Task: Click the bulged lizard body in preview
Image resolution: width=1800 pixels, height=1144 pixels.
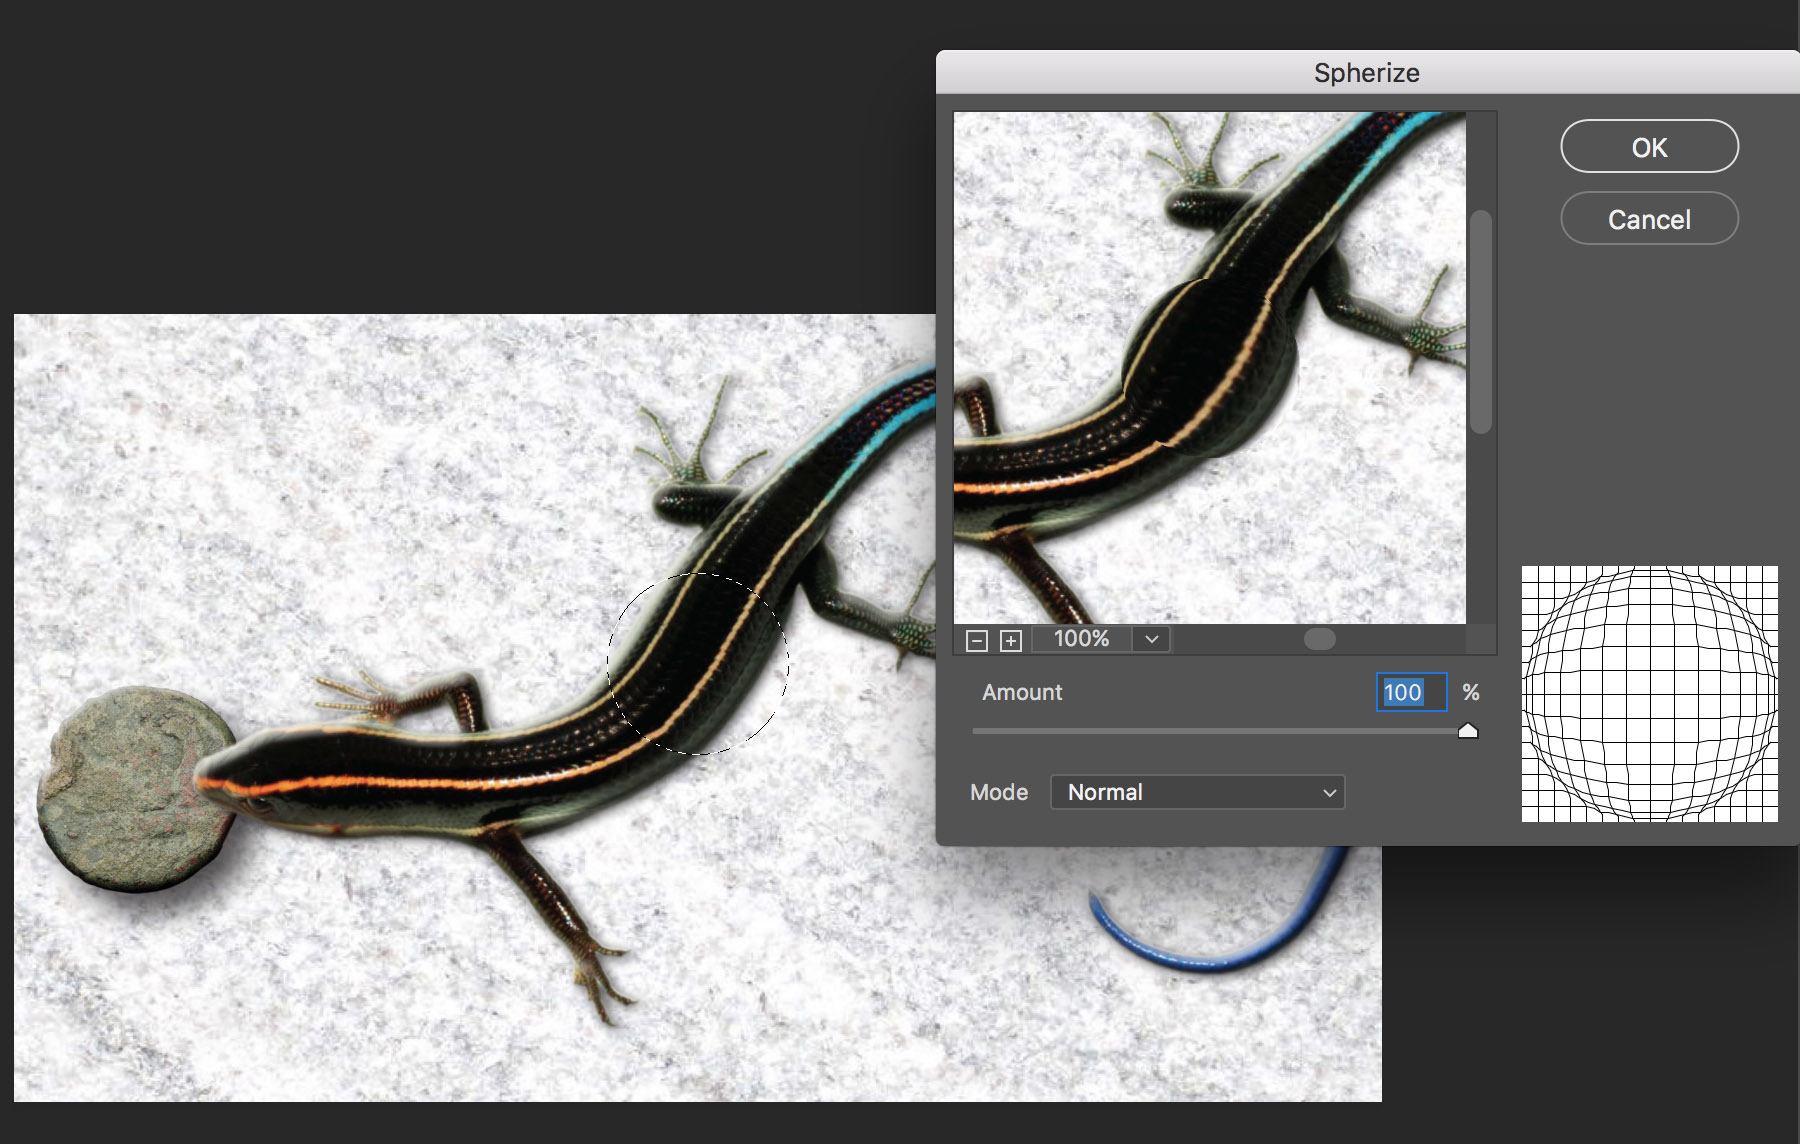Action: point(1210,370)
